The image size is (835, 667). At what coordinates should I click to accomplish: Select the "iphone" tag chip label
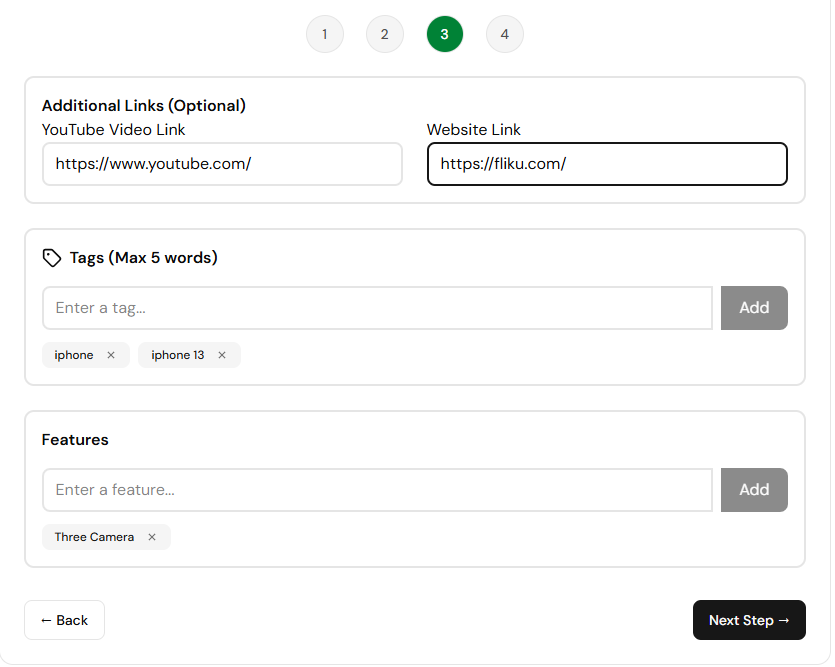tap(74, 355)
